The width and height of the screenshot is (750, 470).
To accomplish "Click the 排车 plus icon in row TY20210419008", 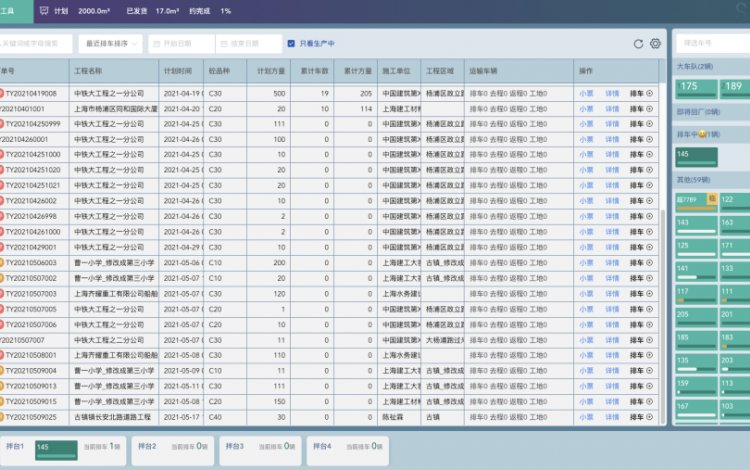I will pyautogui.click(x=650, y=93).
